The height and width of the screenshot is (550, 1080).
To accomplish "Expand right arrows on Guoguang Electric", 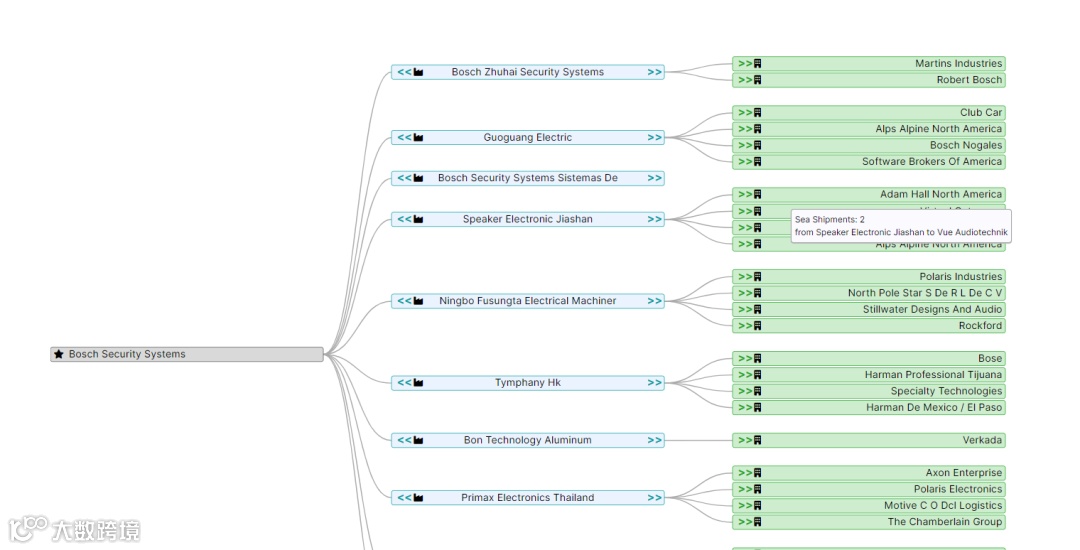I will tap(654, 138).
